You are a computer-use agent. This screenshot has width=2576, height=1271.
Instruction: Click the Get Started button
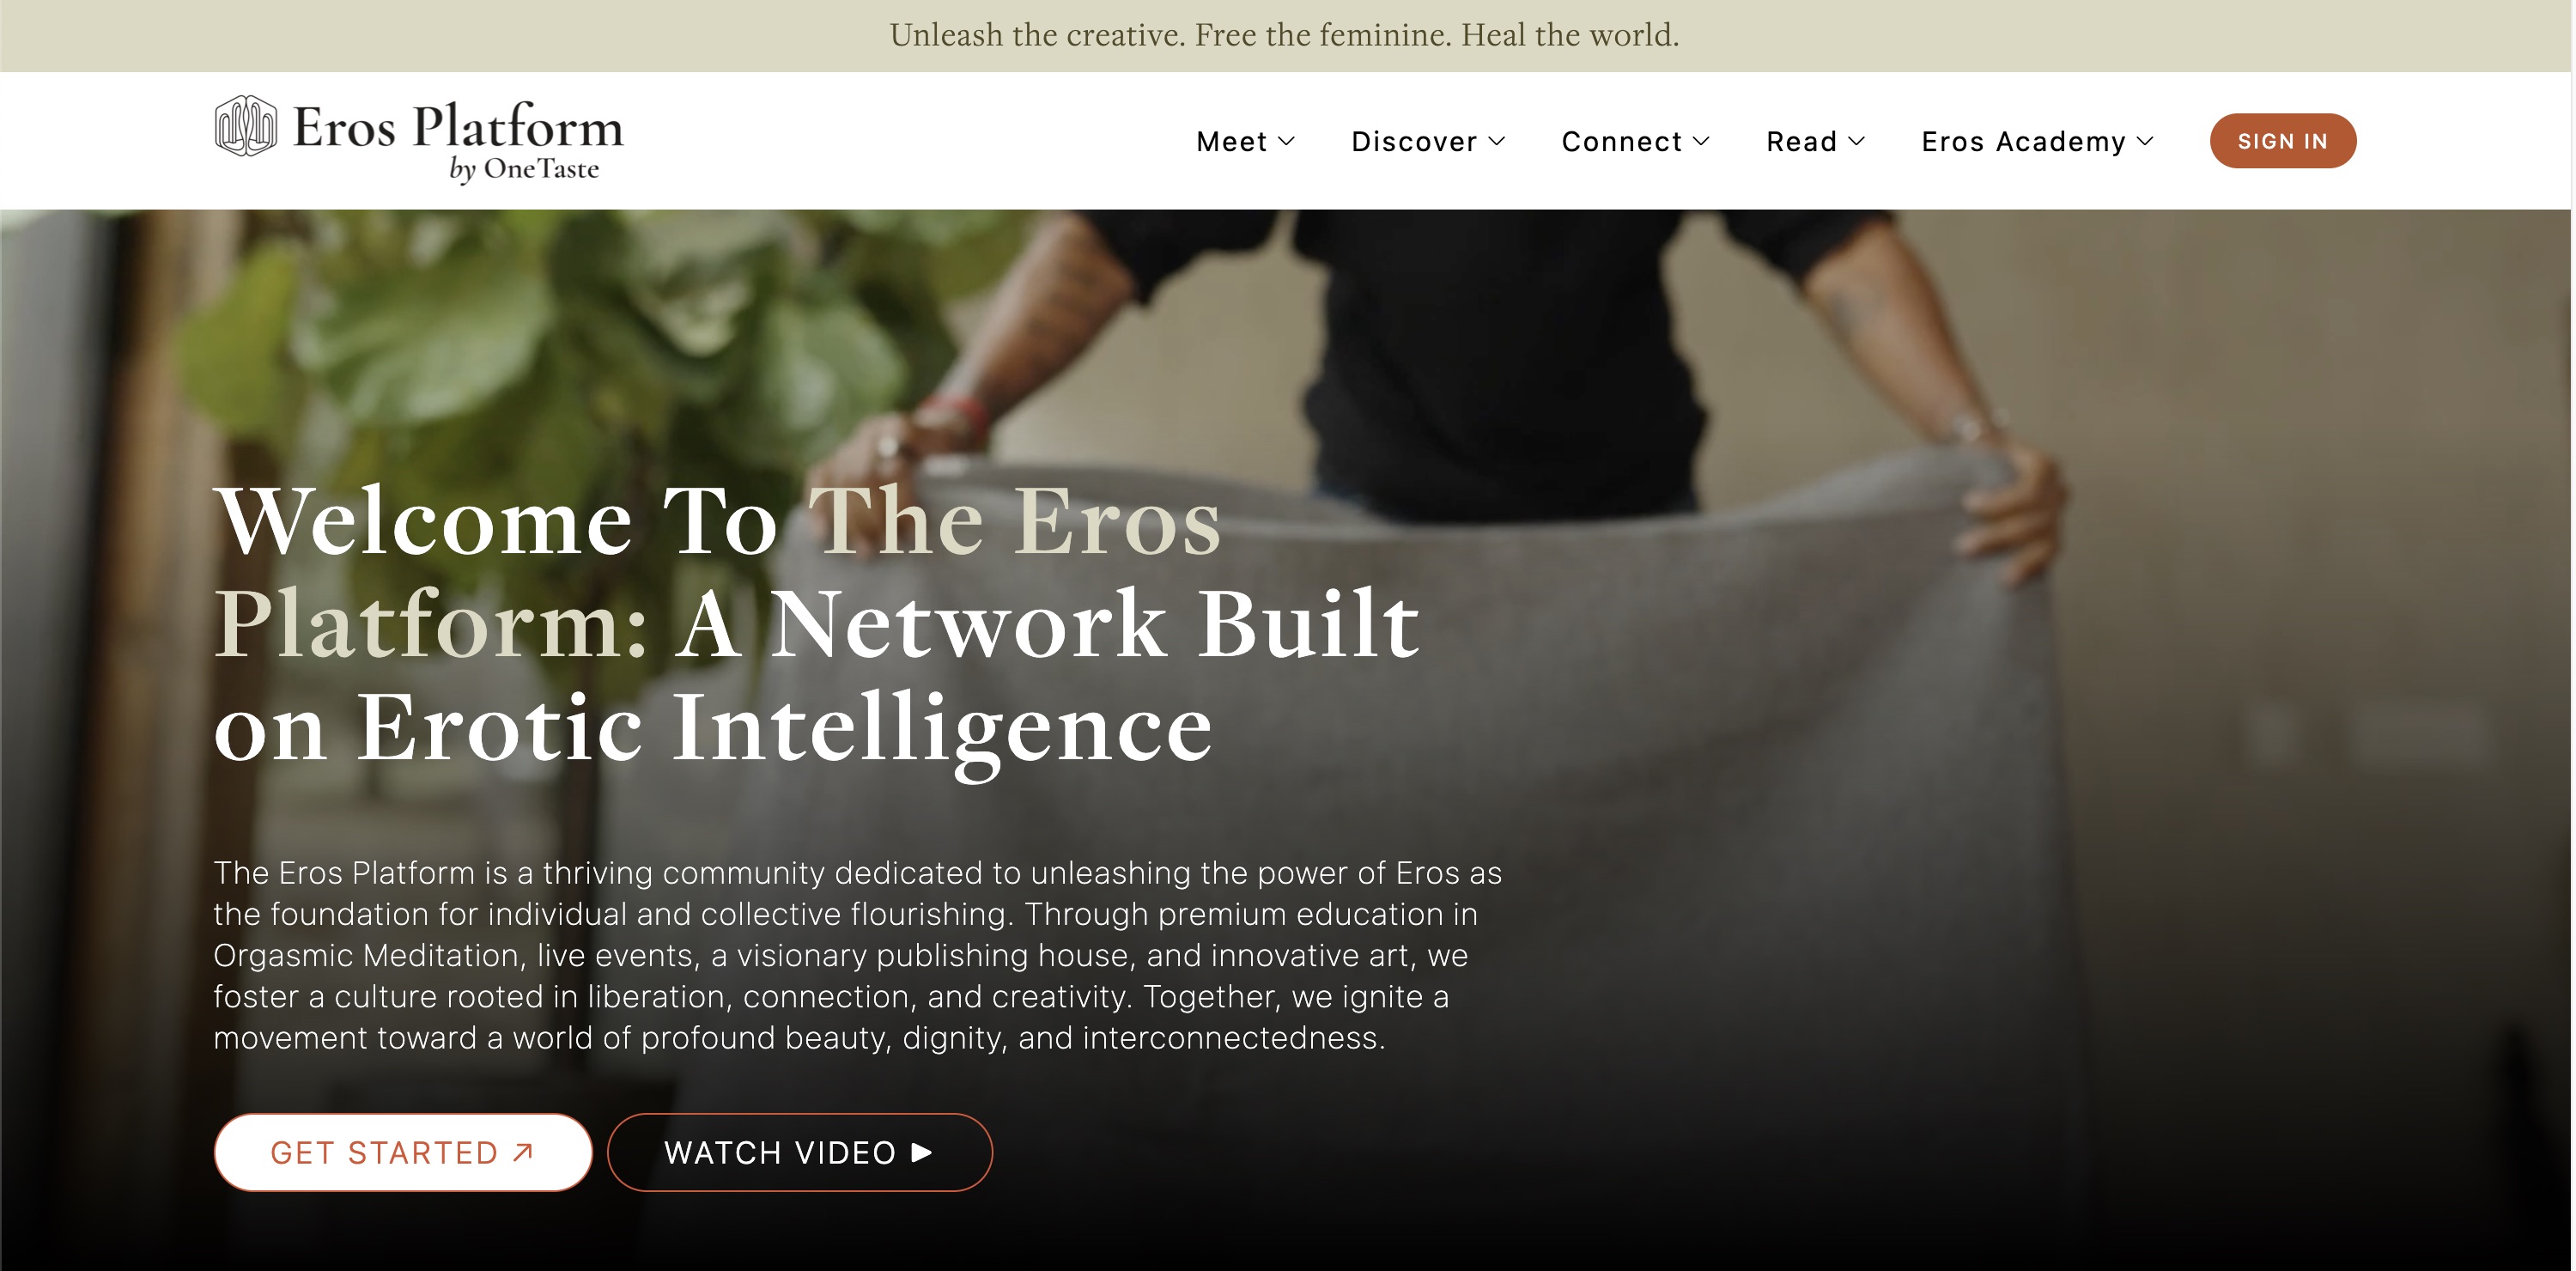(403, 1152)
